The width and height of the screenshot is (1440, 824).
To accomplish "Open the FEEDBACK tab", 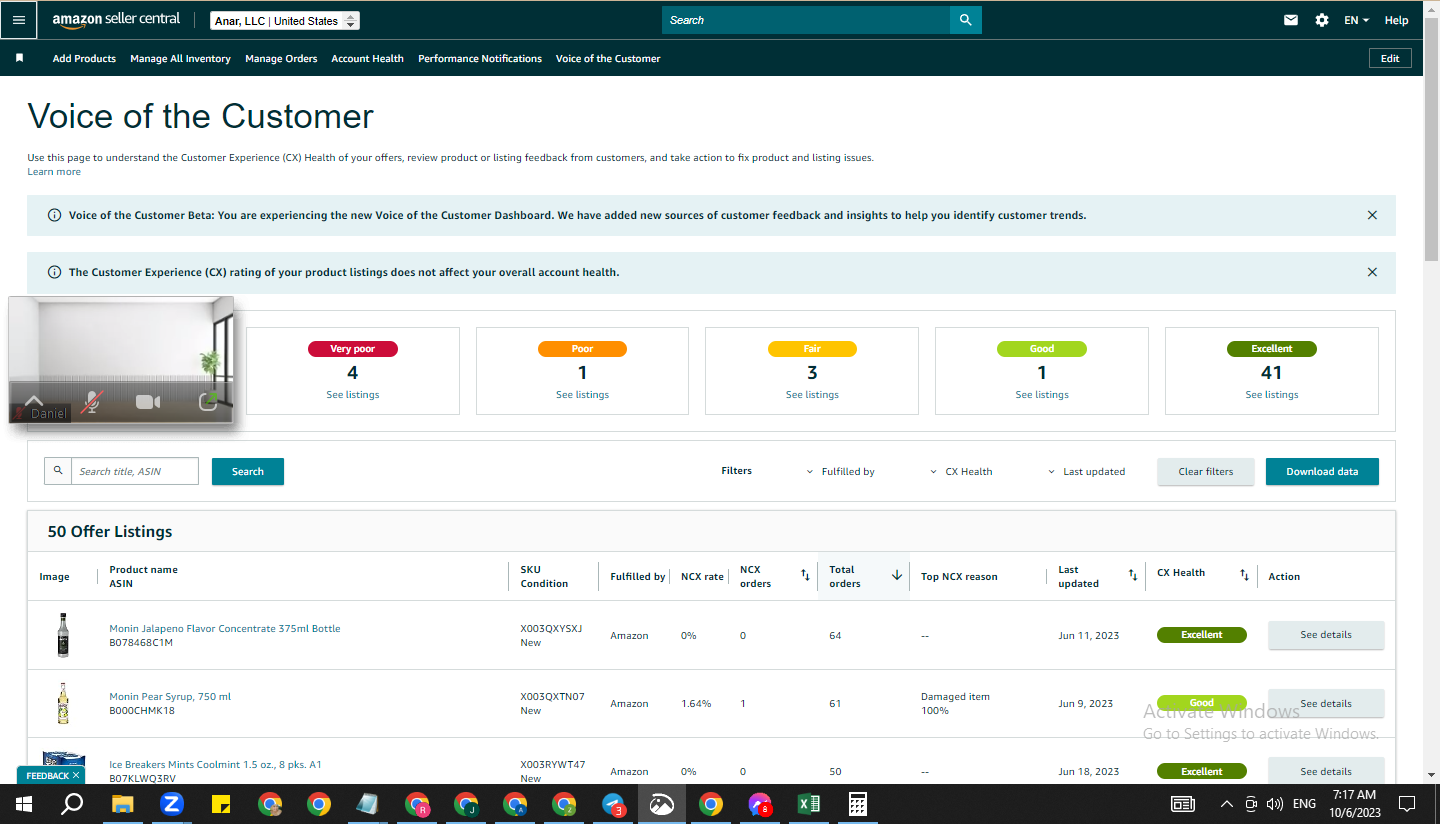I will click(48, 775).
